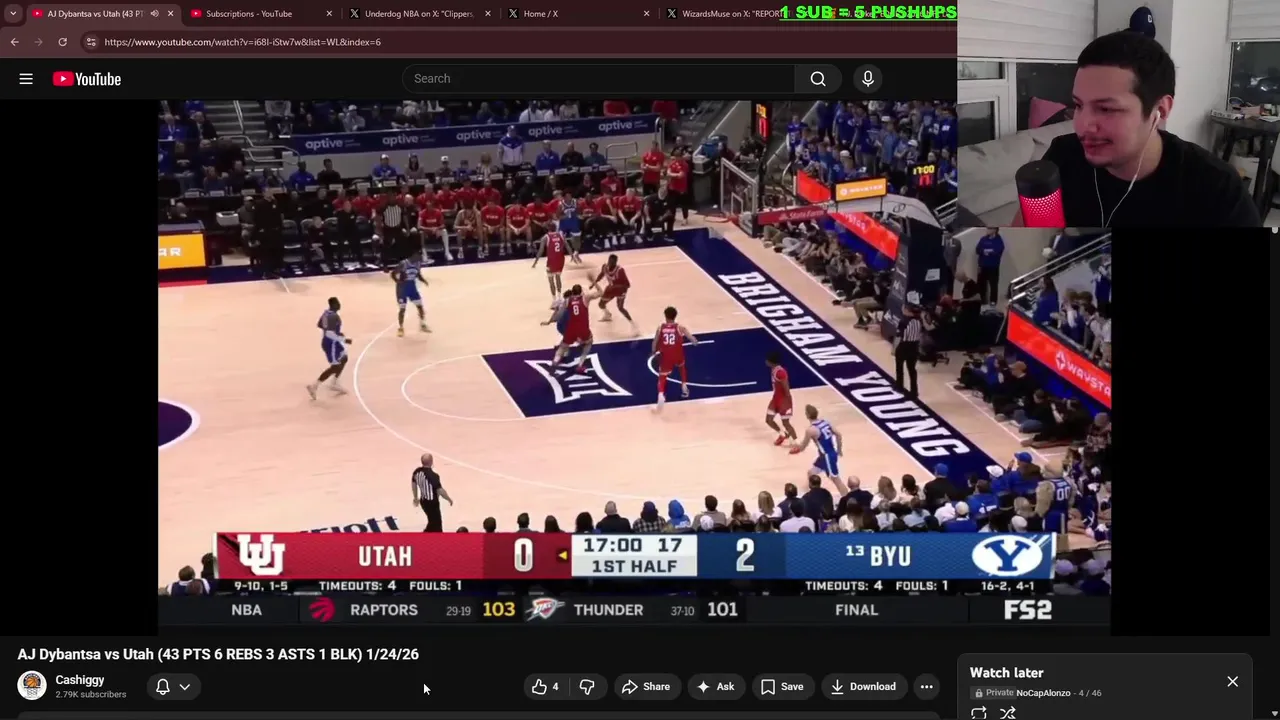The image size is (1280, 720).
Task: Reload the page
Action: point(62,42)
